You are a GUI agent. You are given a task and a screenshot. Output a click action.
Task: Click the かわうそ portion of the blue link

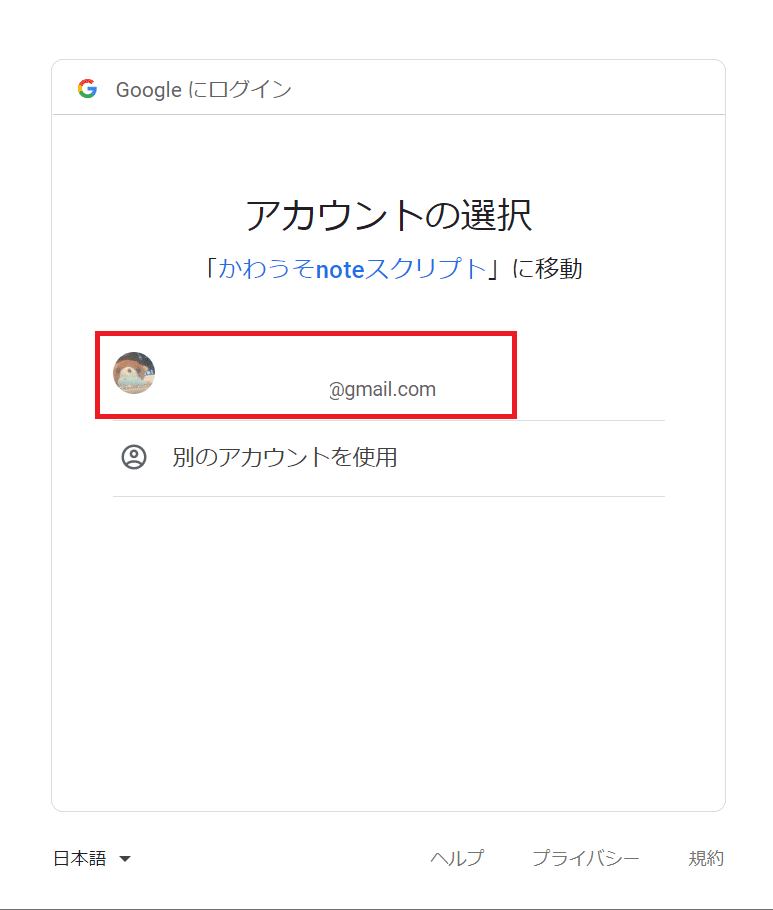click(266, 269)
